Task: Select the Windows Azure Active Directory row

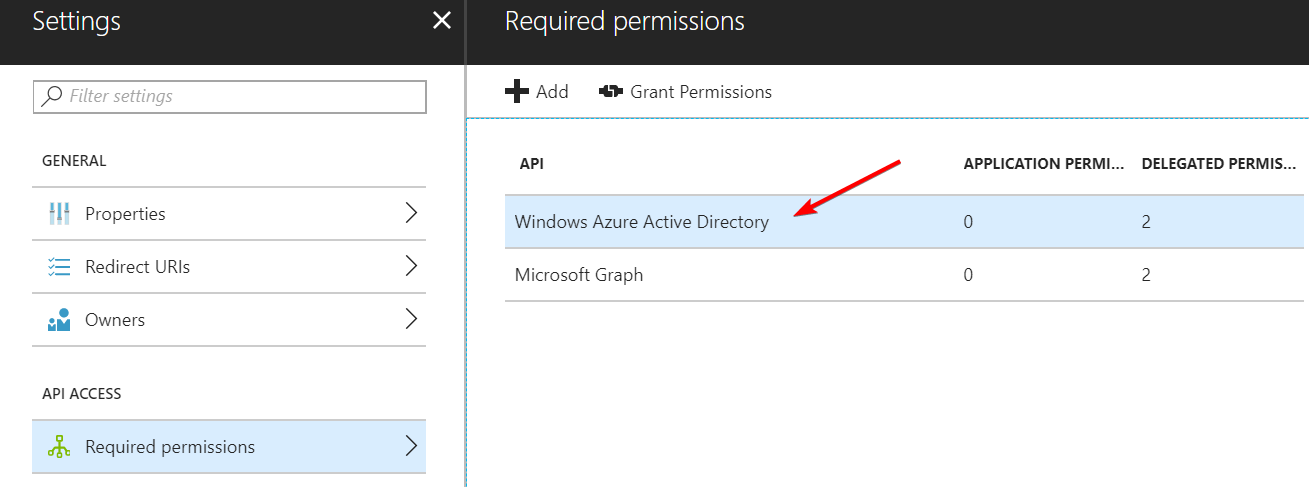Action: point(905,222)
